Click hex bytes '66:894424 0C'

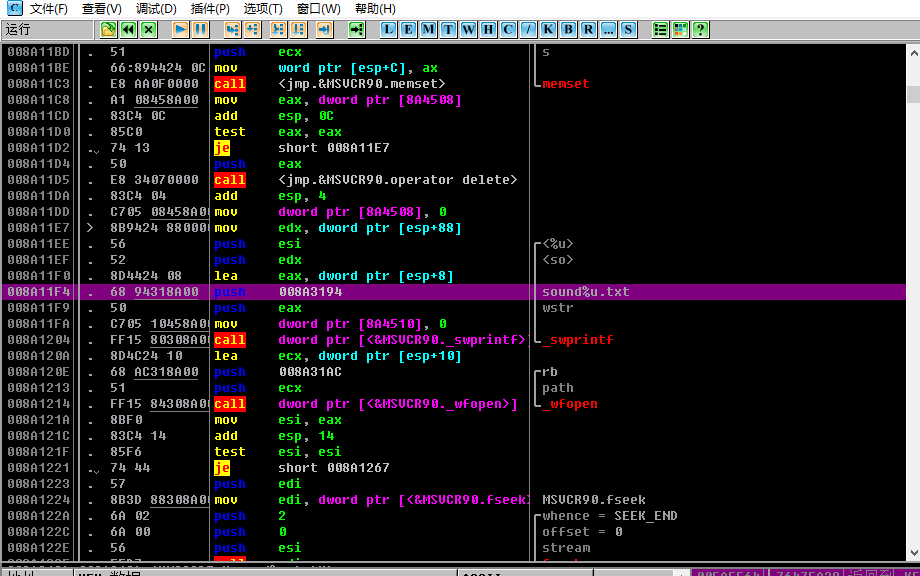(158, 68)
